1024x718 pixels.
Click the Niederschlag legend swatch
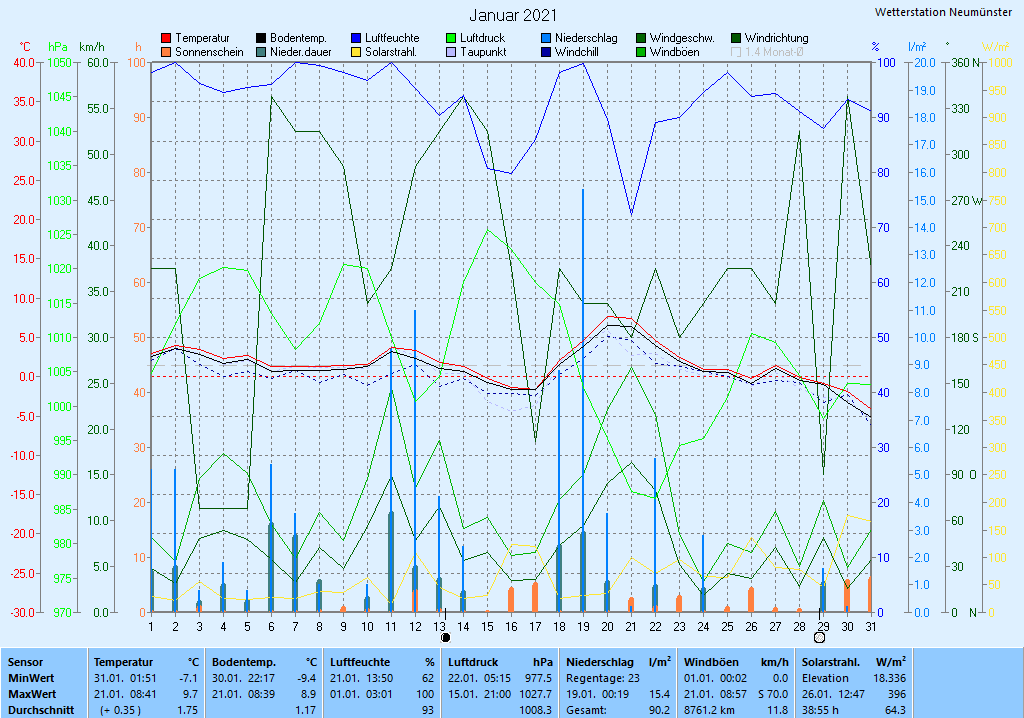pyautogui.click(x=546, y=39)
